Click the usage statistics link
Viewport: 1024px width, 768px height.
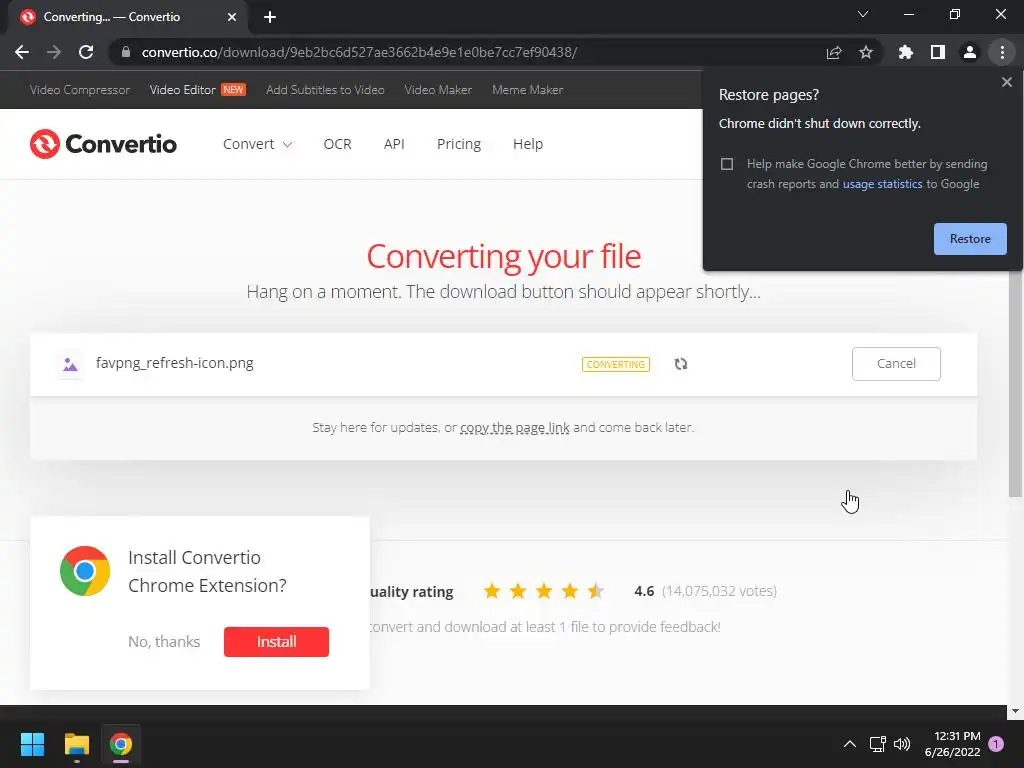click(882, 184)
